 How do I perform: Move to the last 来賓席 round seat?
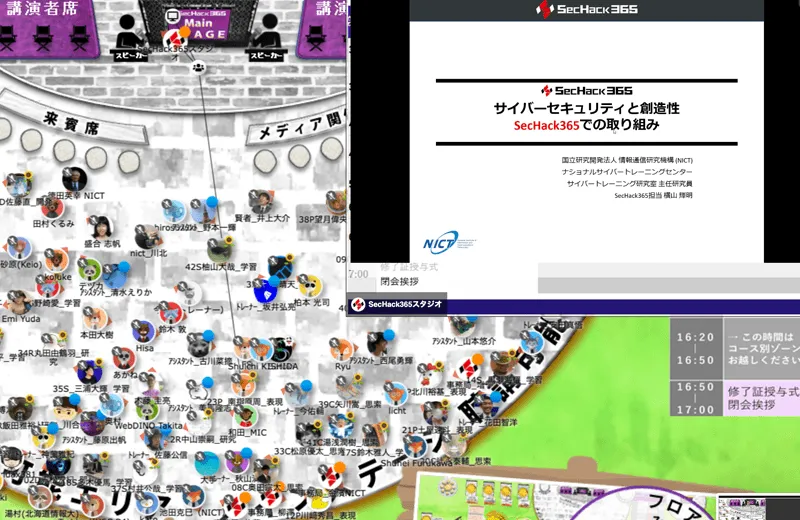[x=129, y=162]
